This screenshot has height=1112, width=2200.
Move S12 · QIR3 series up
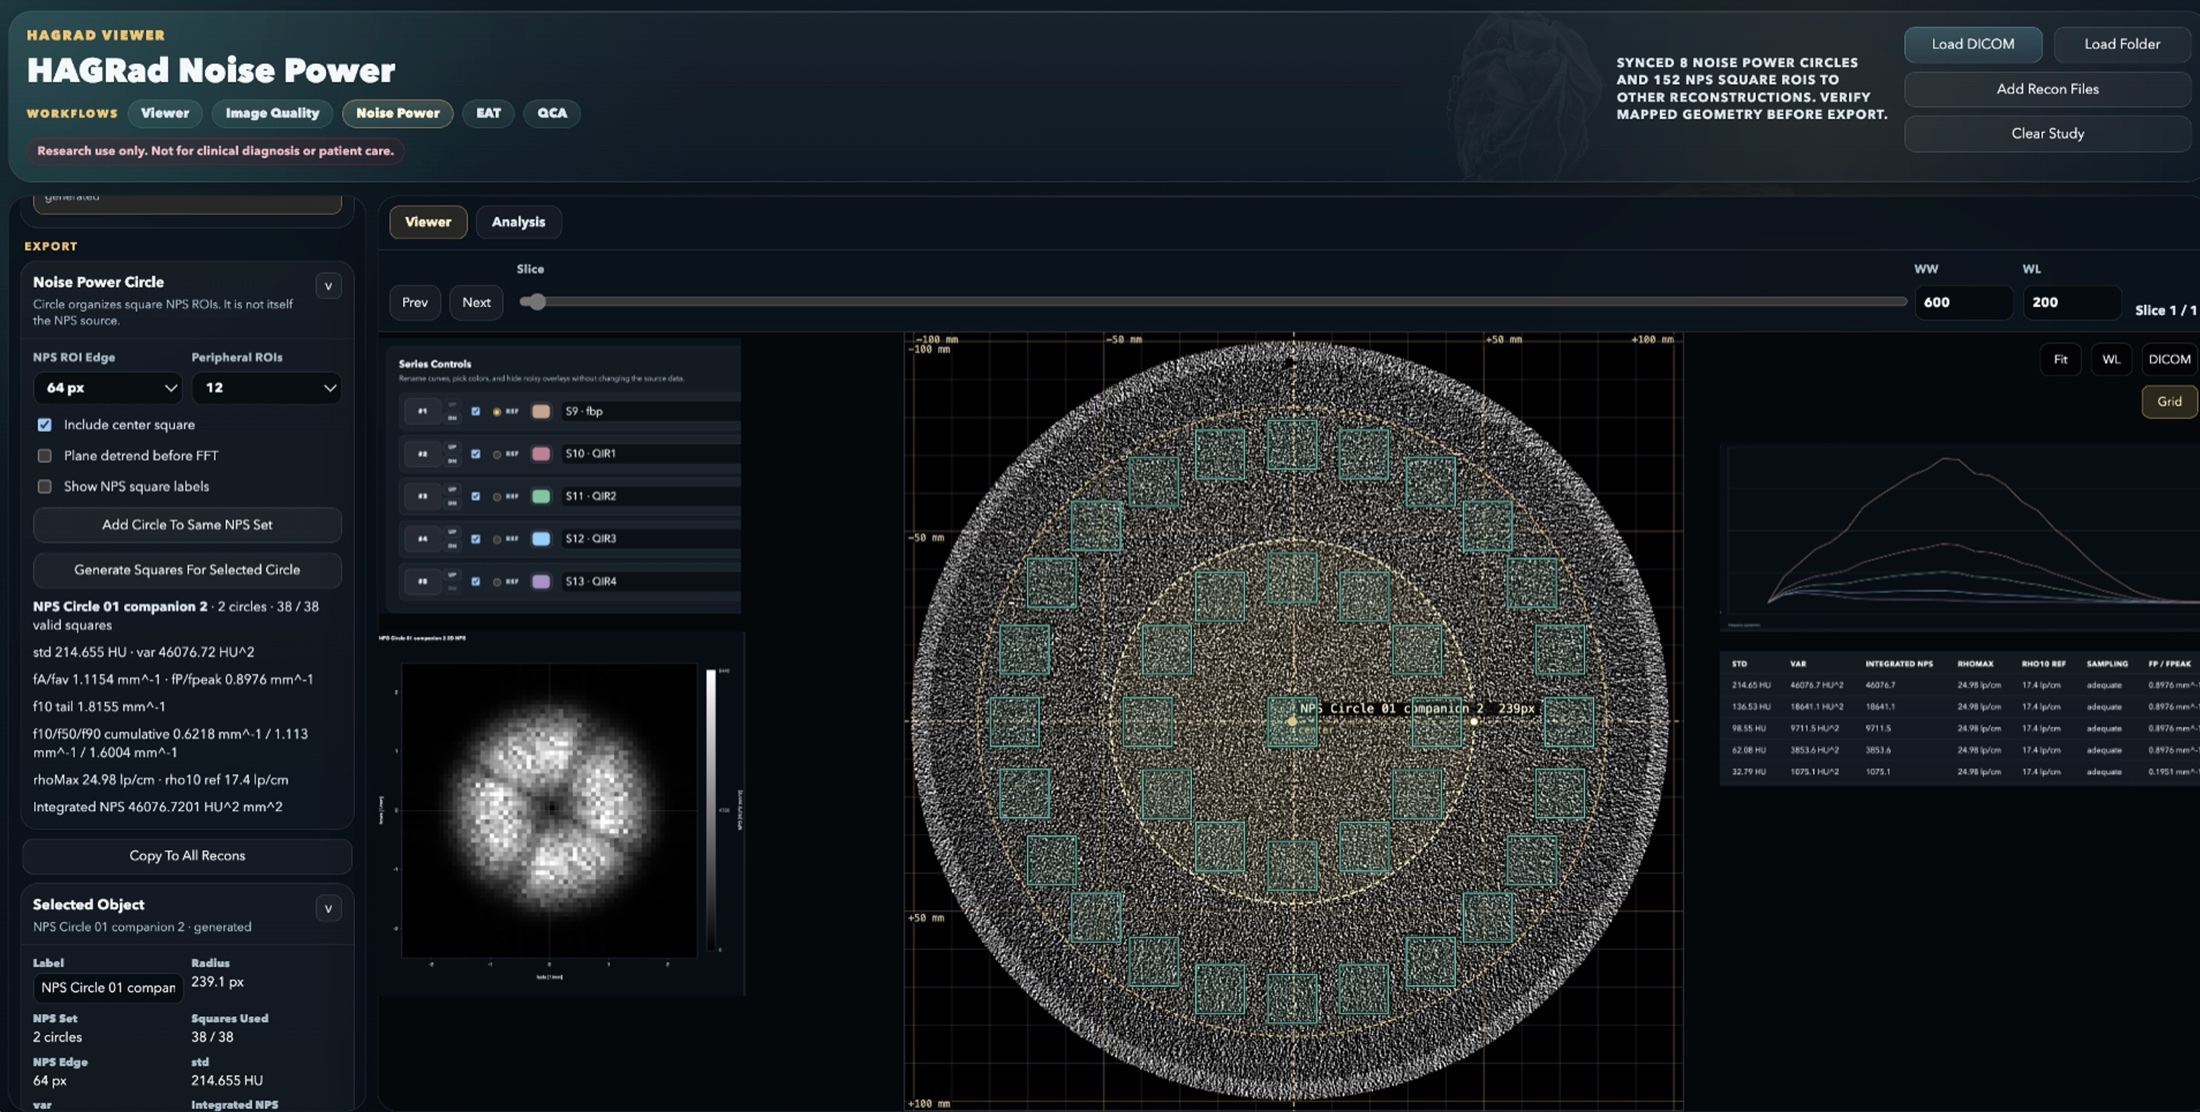452,532
